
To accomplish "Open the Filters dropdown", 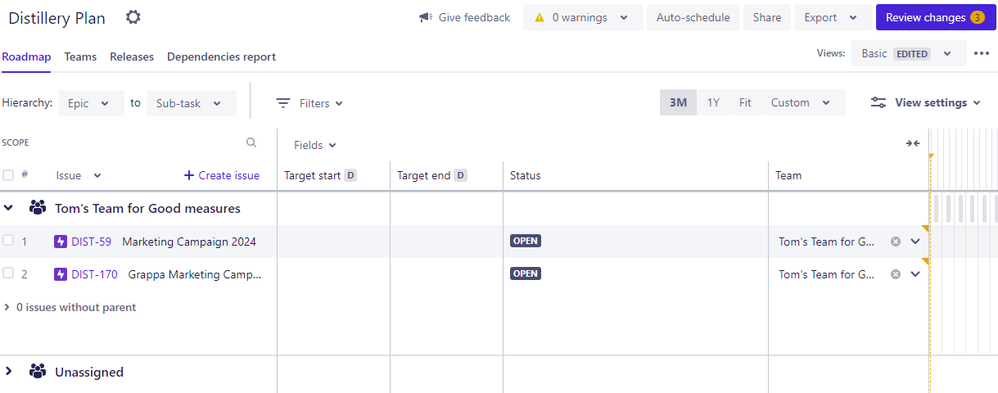I will 310,103.
